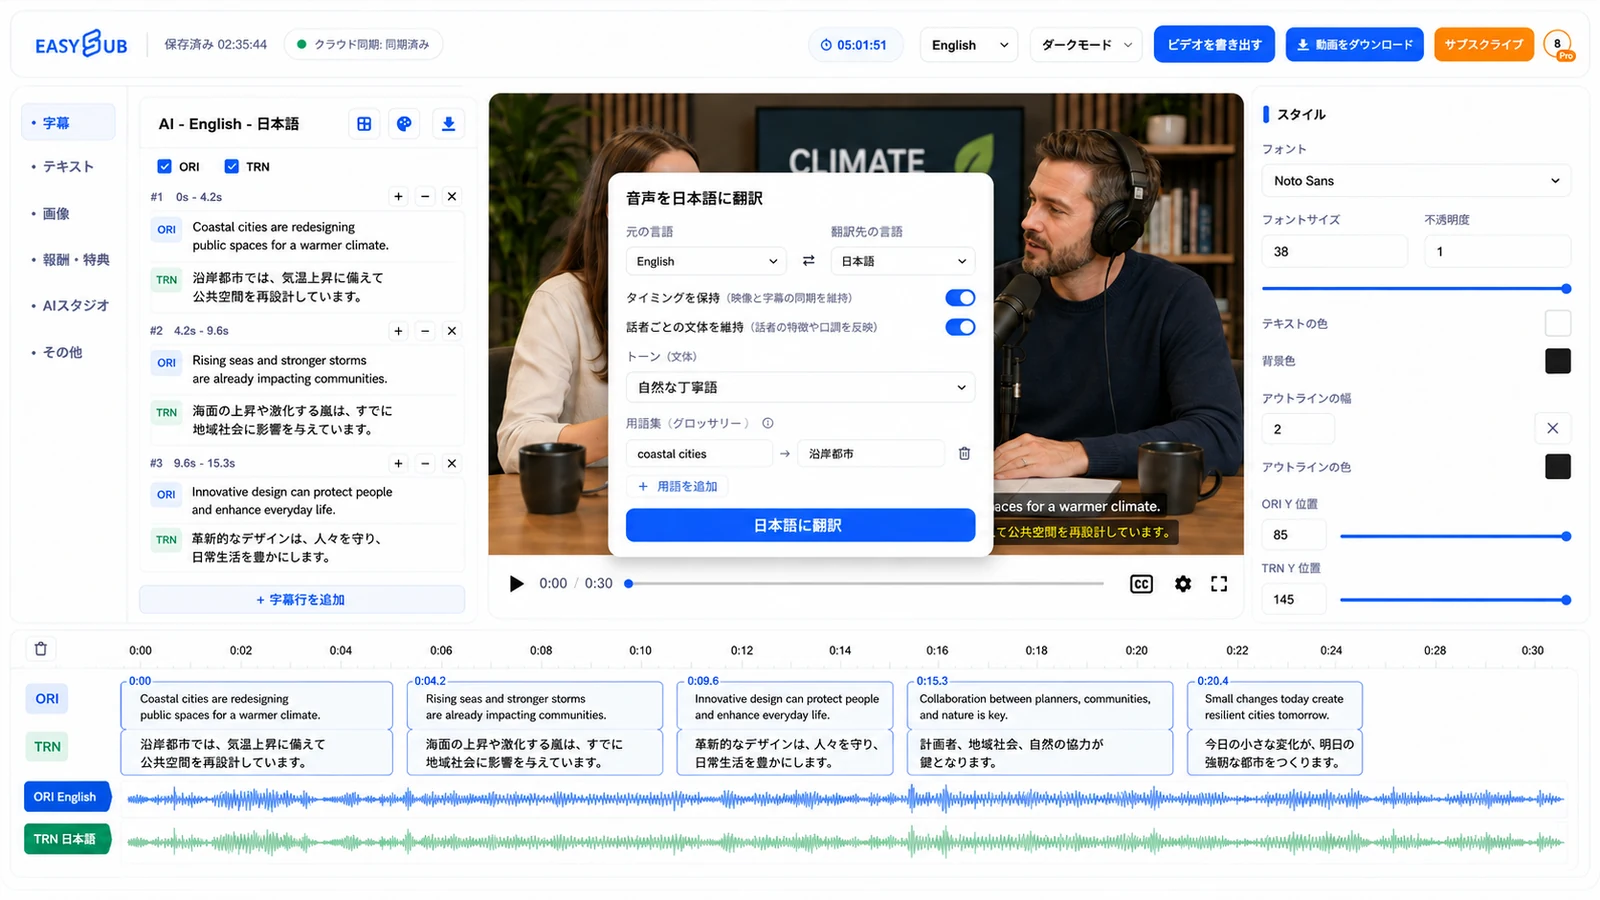Viewport: 1600px width, 900px height.
Task: Open the palette style icon
Action: pos(404,124)
